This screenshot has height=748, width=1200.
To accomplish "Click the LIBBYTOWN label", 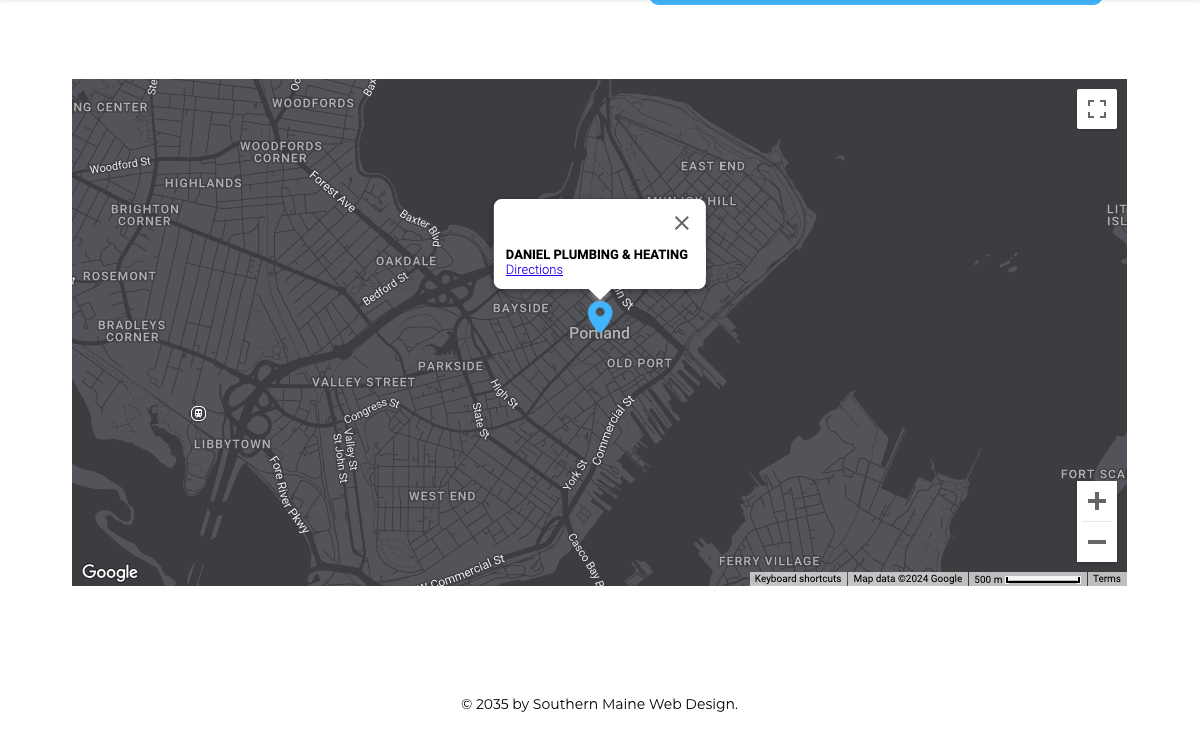I will point(232,444).
